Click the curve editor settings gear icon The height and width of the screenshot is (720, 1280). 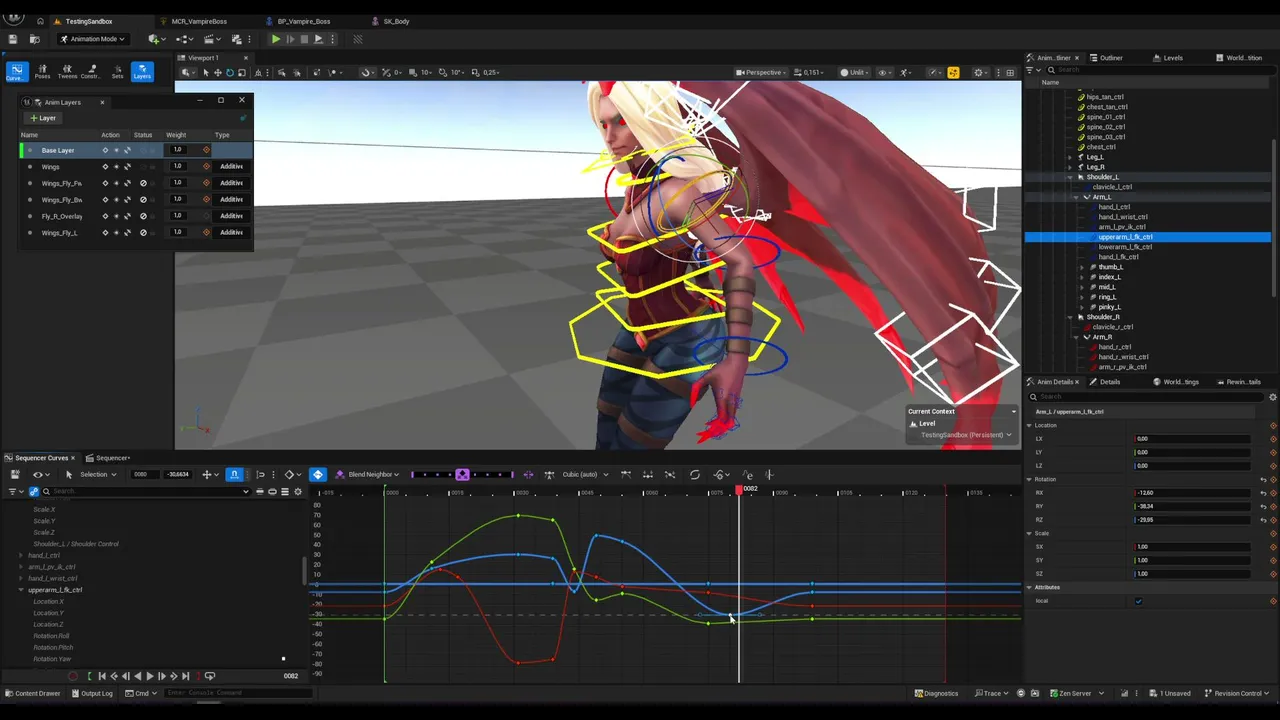298,491
